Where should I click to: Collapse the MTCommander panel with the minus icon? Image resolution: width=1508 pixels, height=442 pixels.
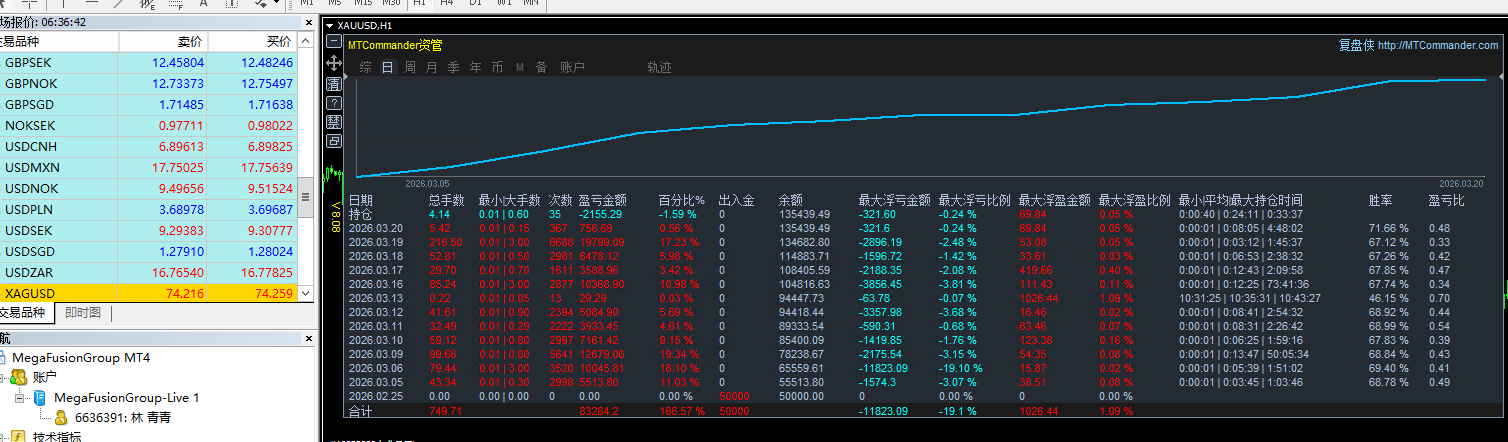[334, 42]
